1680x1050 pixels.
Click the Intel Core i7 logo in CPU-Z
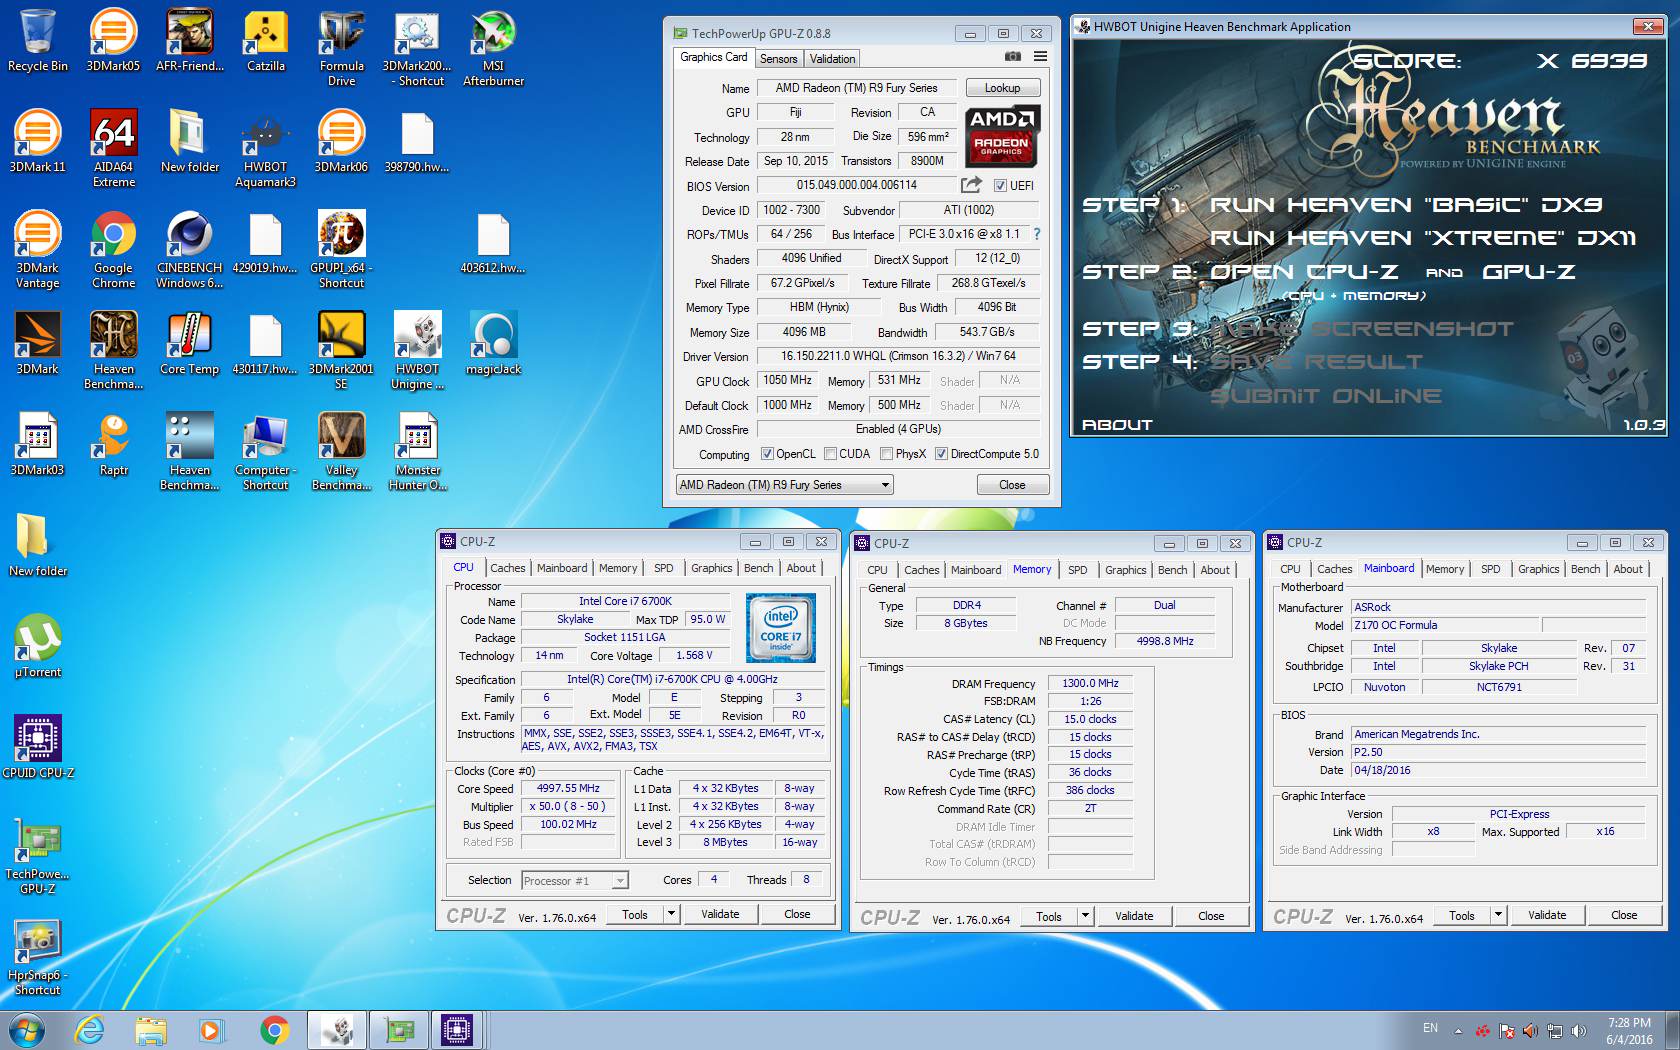[x=782, y=628]
